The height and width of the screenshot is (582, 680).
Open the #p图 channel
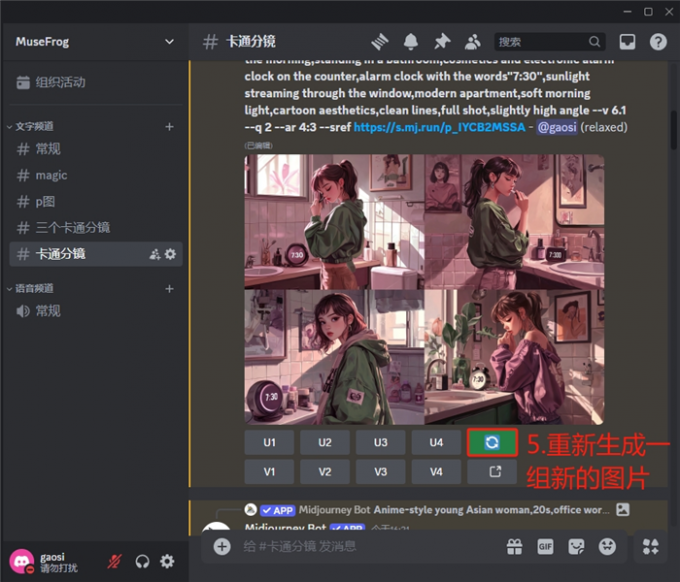click(x=95, y=202)
